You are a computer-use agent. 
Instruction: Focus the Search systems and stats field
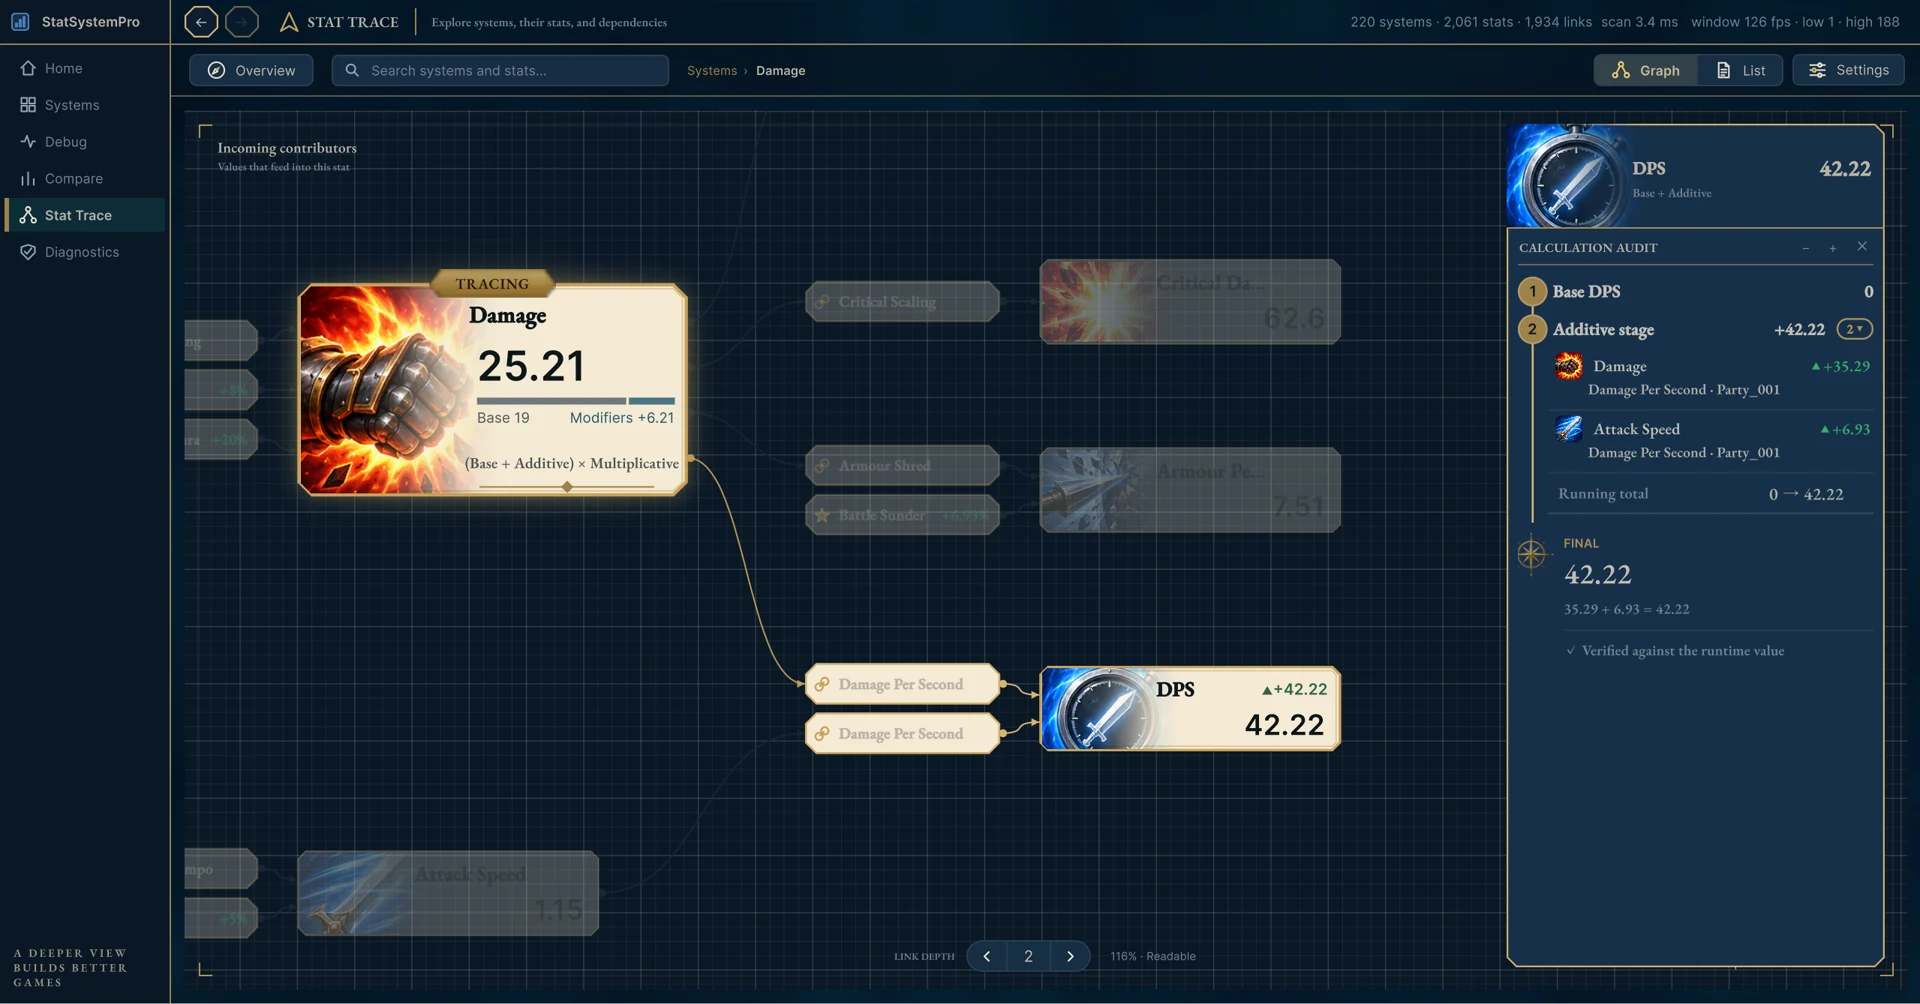point(500,70)
